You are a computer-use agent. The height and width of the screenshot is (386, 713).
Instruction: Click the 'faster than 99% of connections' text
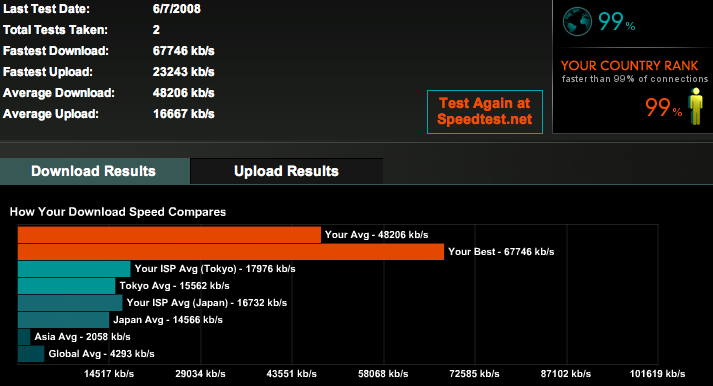[635, 79]
